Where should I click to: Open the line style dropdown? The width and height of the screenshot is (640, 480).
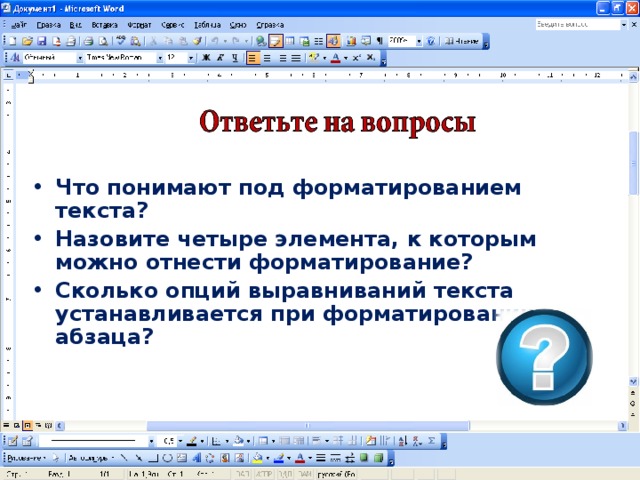click(x=151, y=441)
